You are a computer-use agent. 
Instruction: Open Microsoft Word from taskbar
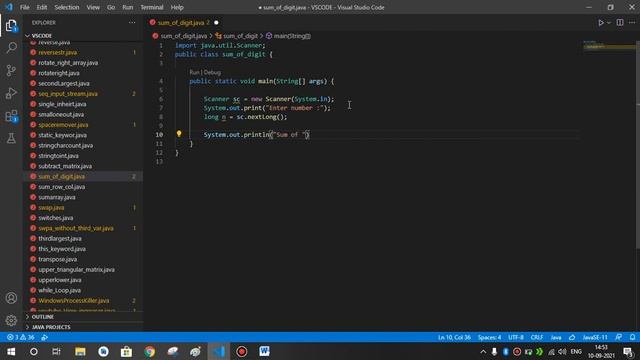tap(264, 351)
